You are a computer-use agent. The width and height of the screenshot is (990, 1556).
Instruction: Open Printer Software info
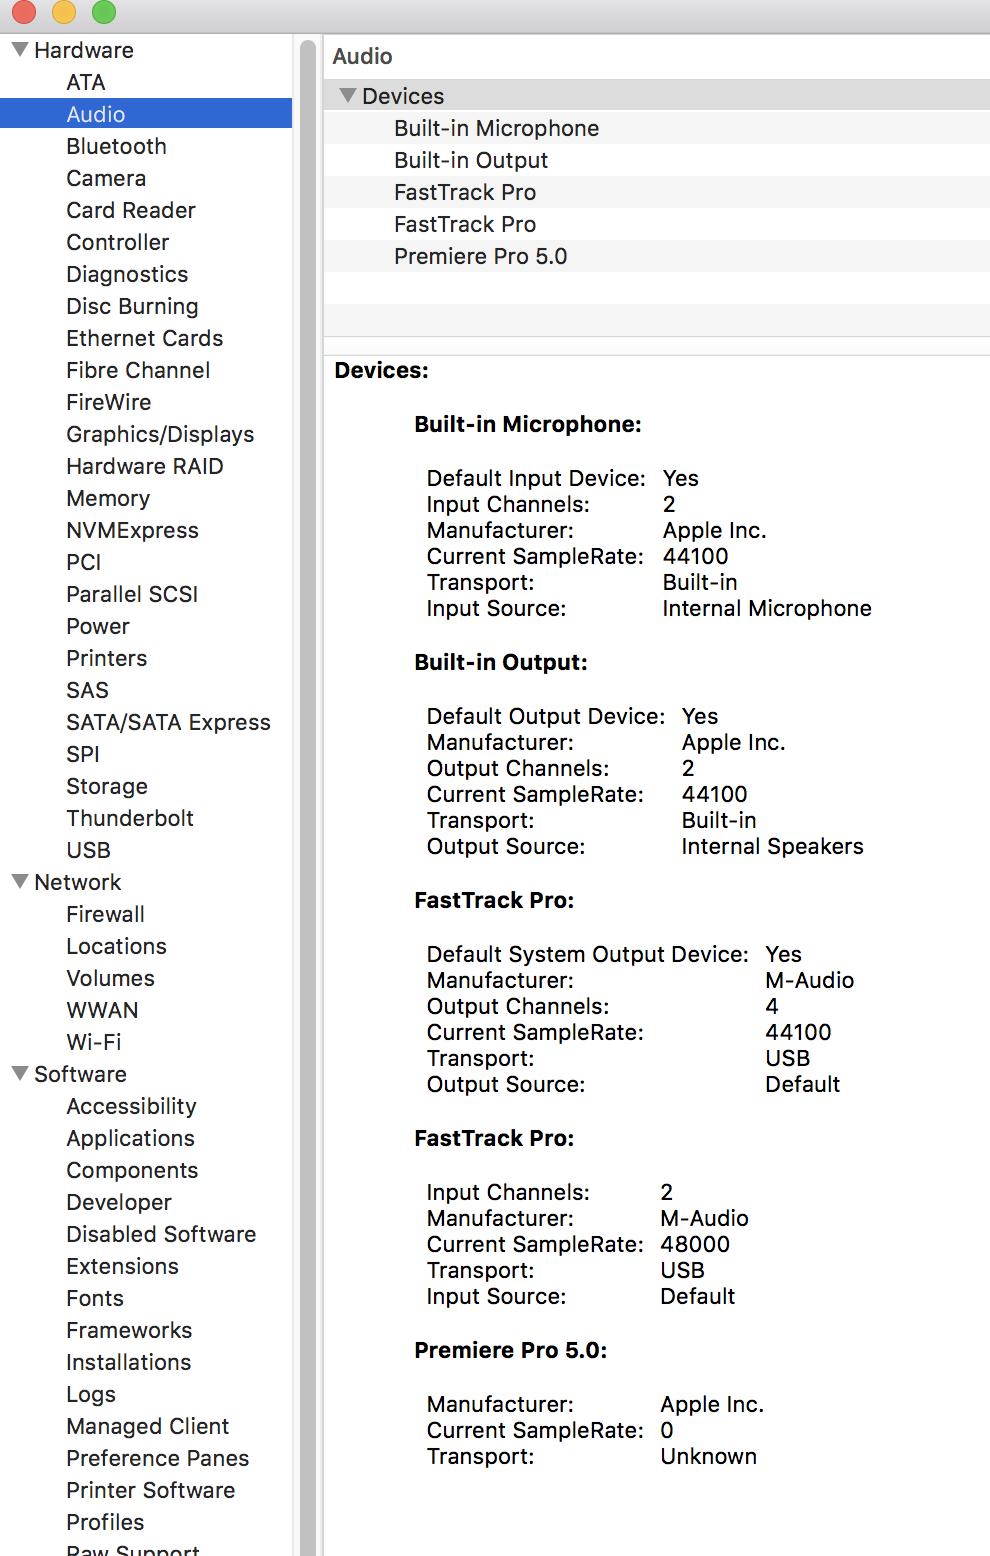tap(150, 1490)
